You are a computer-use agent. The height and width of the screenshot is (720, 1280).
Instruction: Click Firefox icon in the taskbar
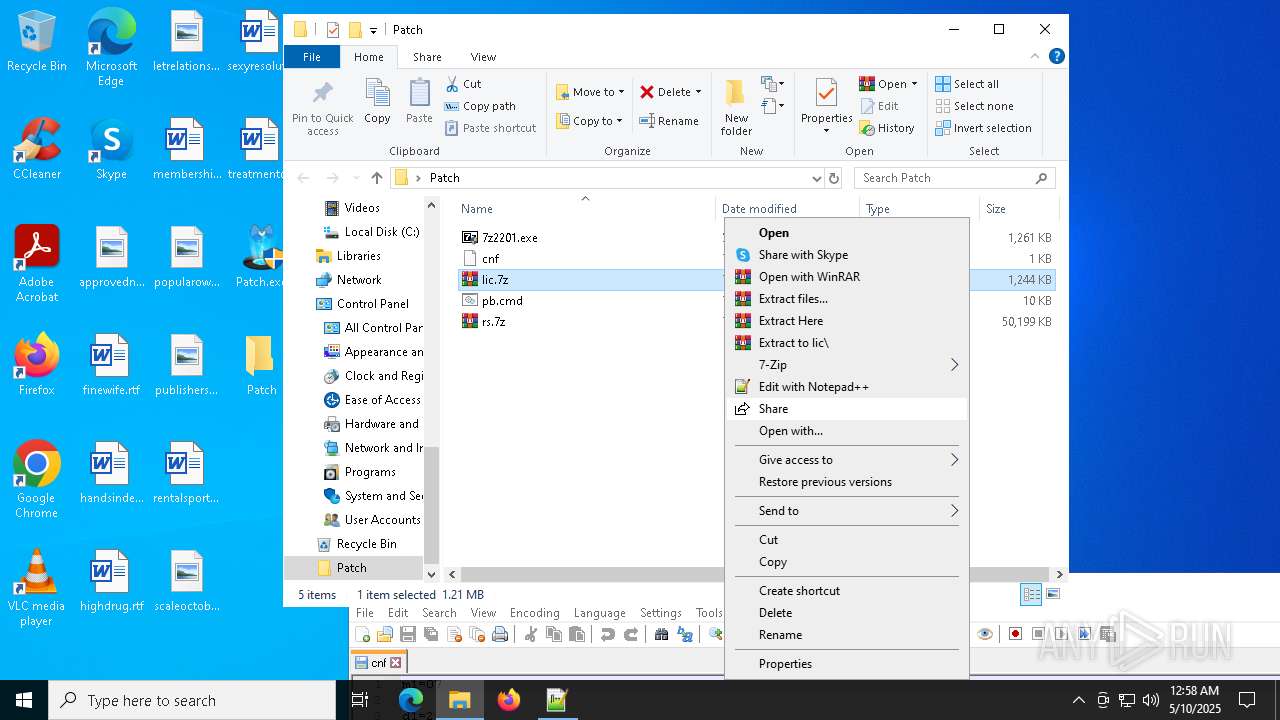point(509,700)
